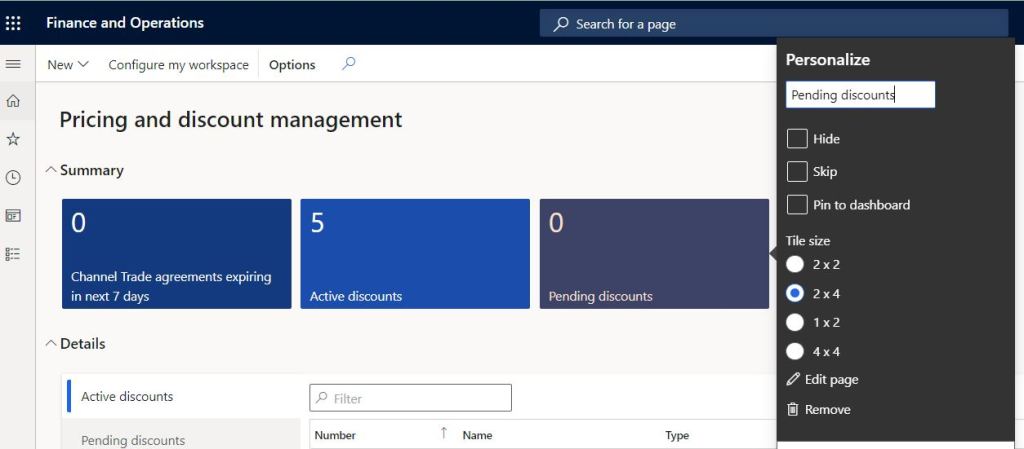Expand the hamburger navigation pane
This screenshot has width=1024, height=449.
[13, 64]
